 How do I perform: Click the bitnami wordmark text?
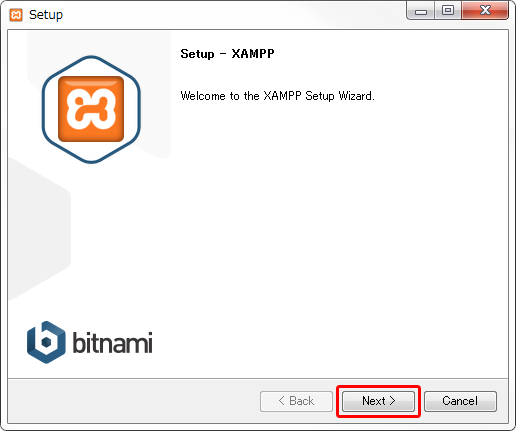(113, 342)
